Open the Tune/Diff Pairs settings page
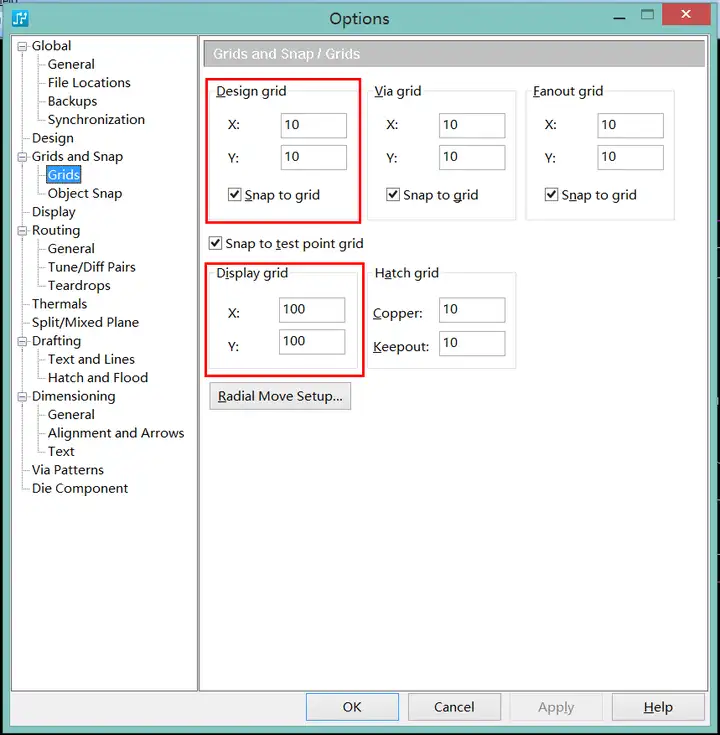Screen dimensions: 720x735 91,267
